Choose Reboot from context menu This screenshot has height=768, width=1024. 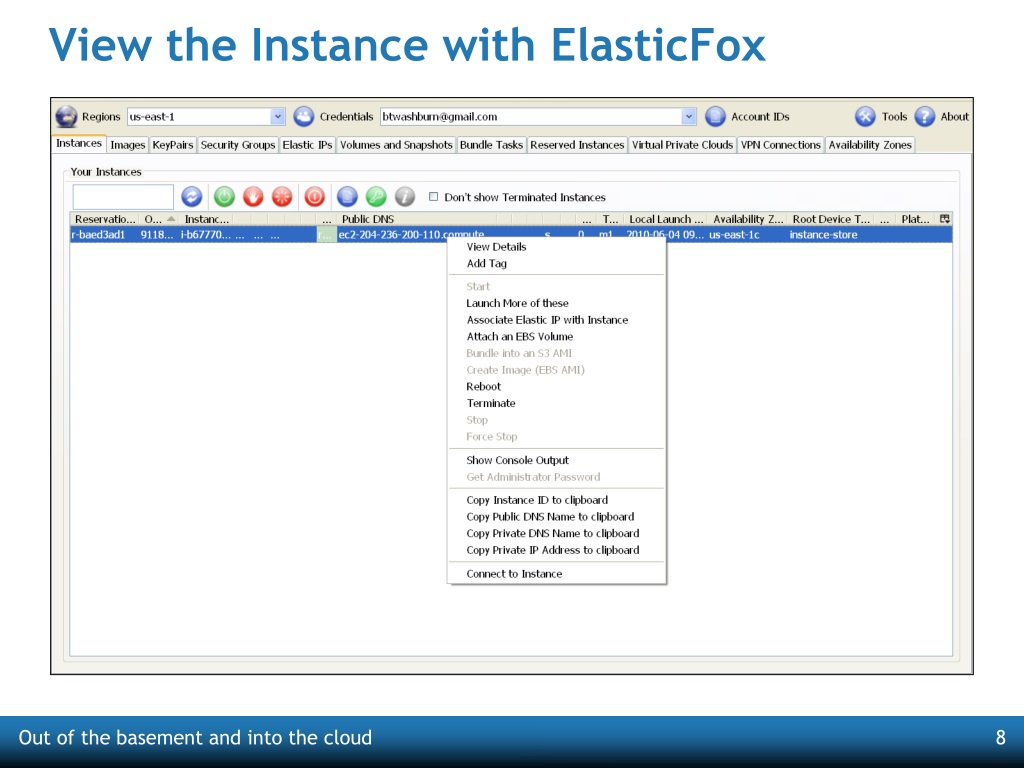click(x=556, y=387)
